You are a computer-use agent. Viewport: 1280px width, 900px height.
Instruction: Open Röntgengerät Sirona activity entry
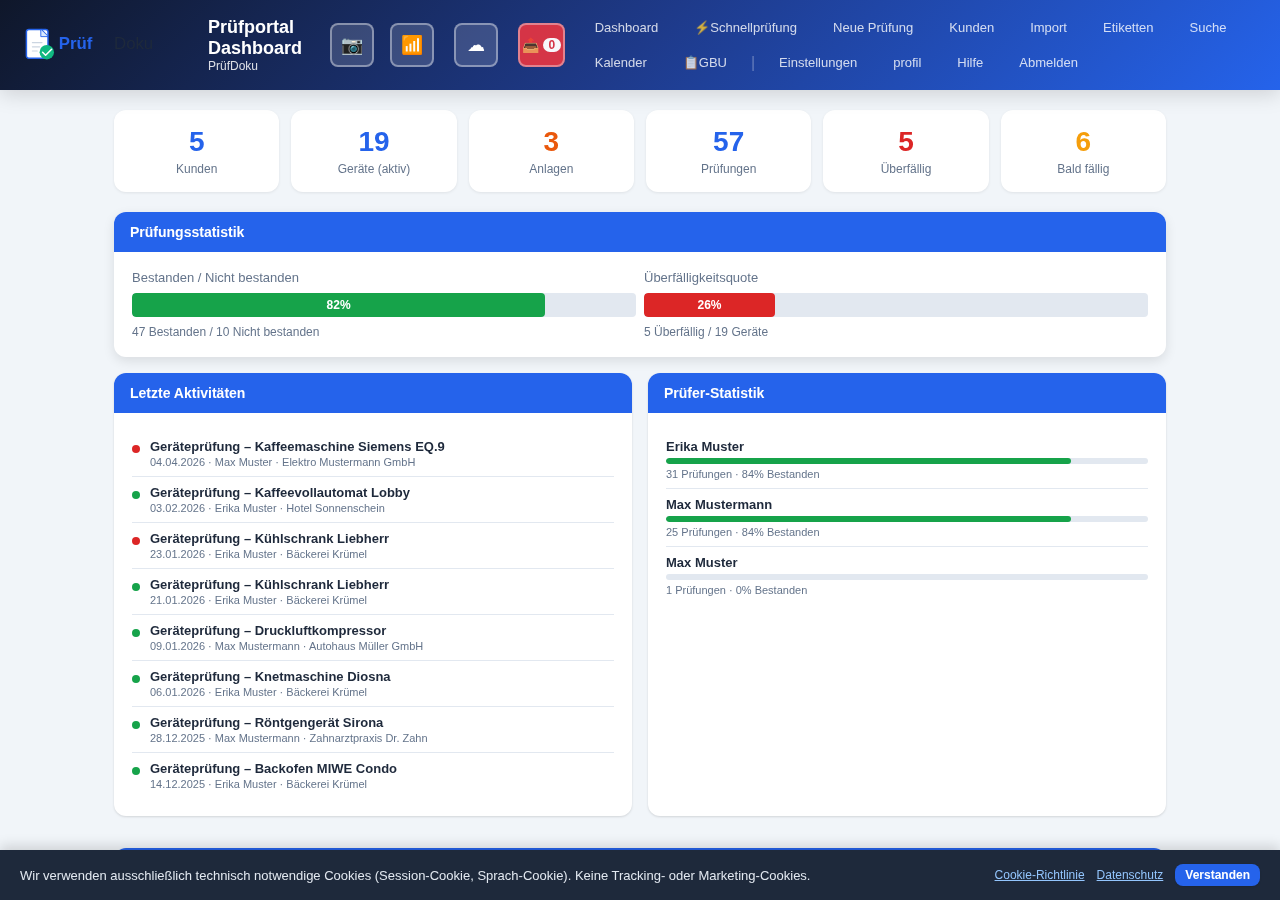click(x=373, y=730)
